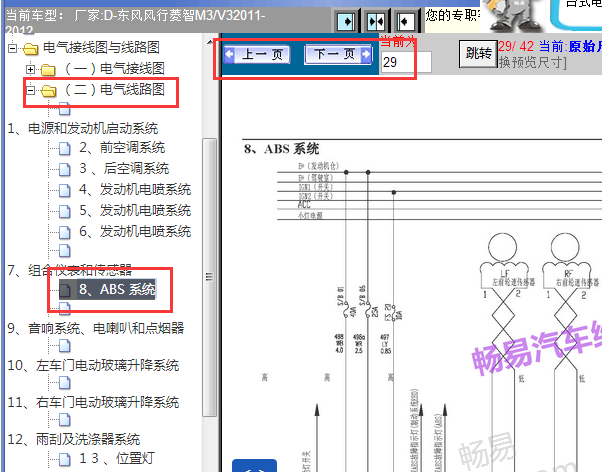The image size is (602, 472).
Task: Open 13、位置灯 tree item
Action: 117,458
